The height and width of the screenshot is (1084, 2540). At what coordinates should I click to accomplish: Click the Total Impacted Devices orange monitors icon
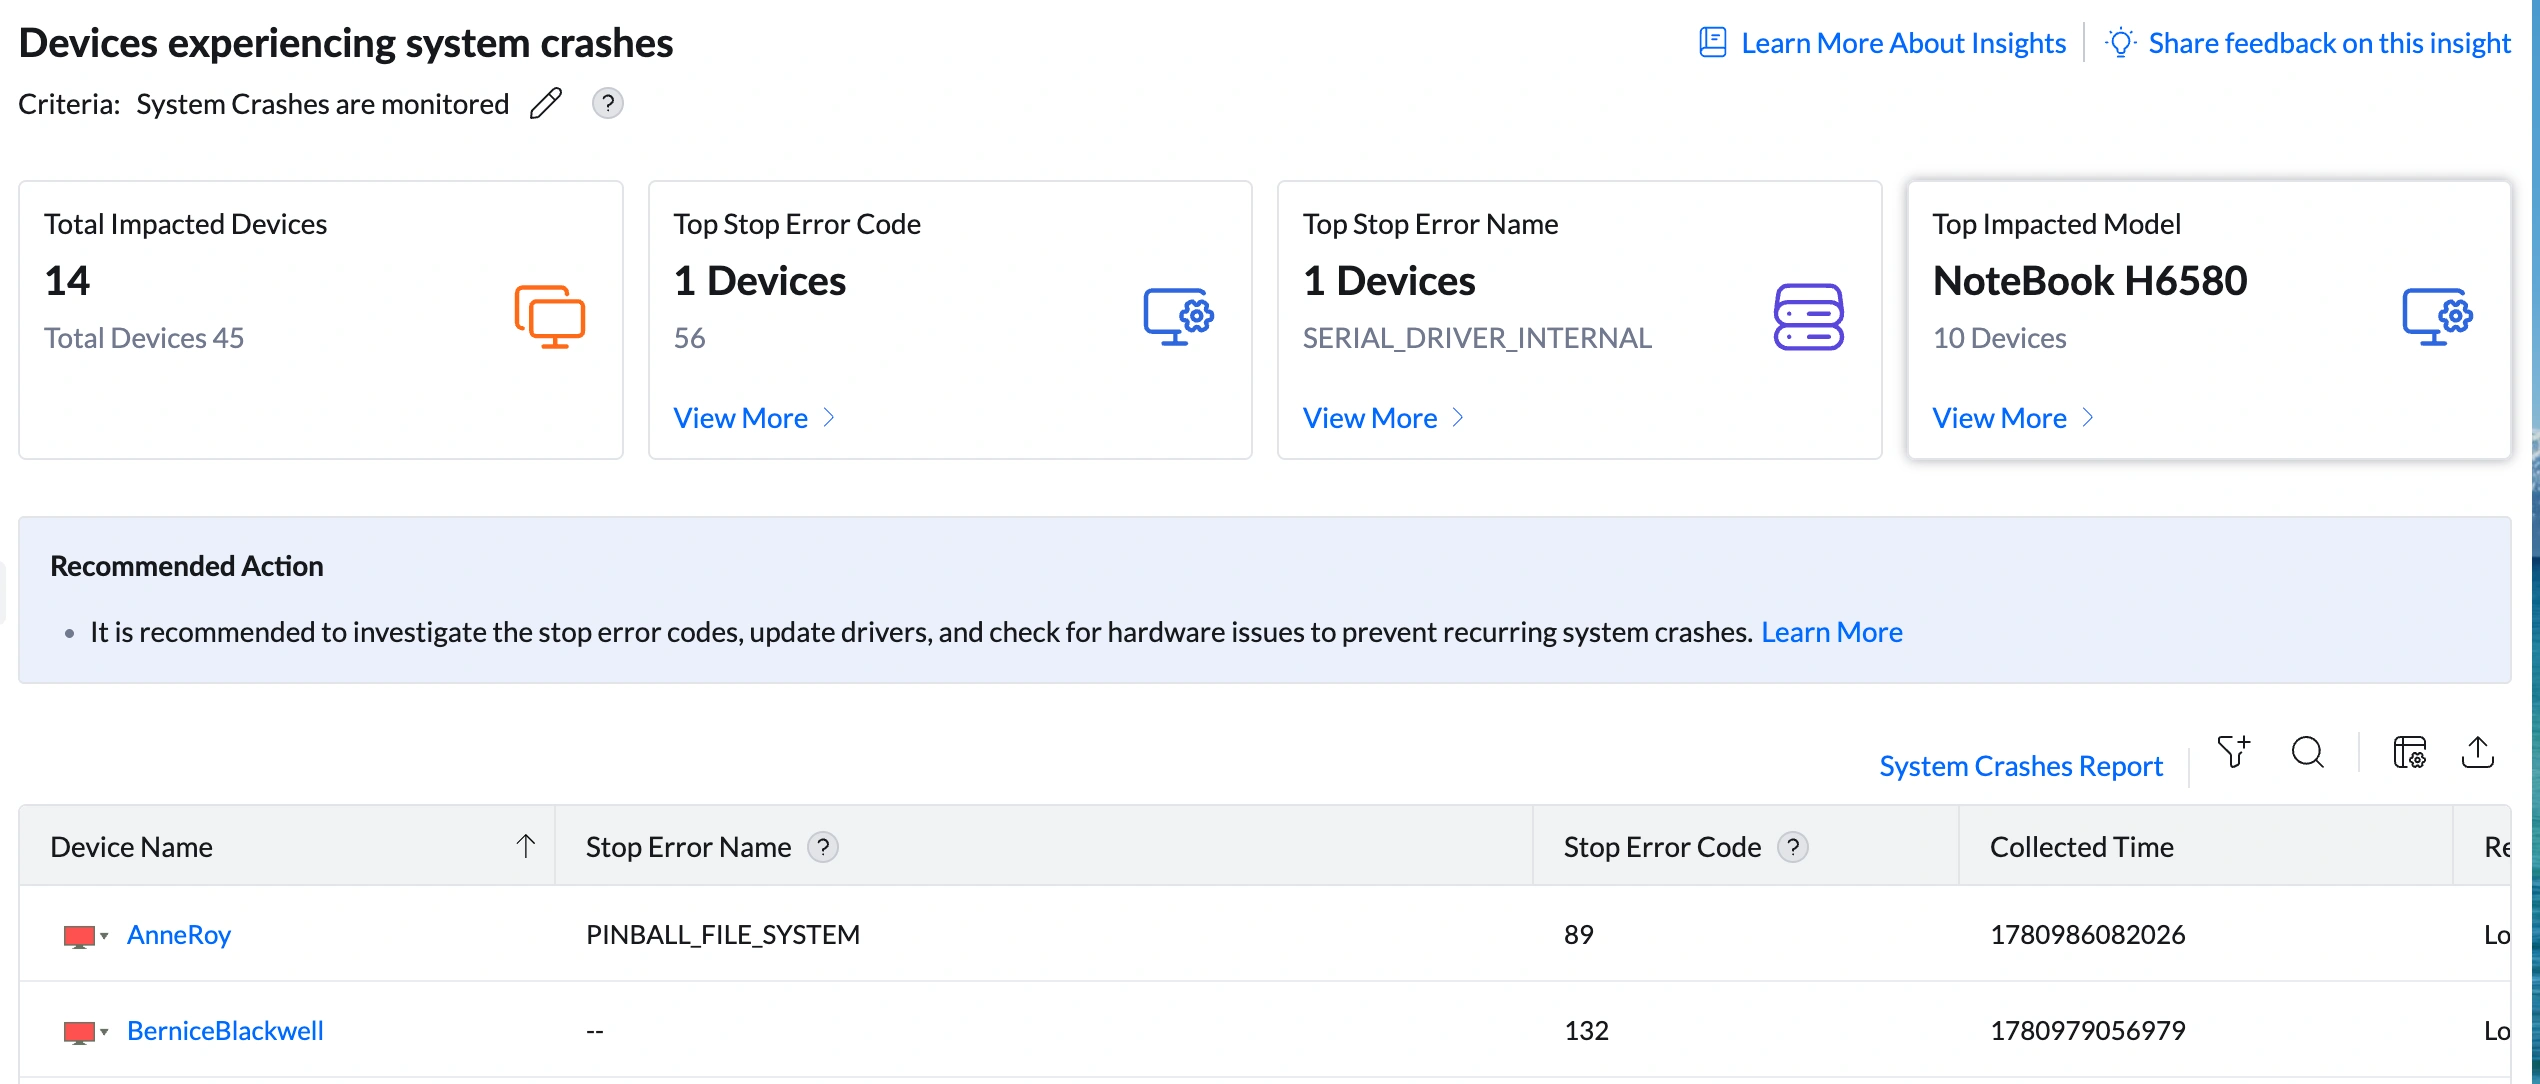(550, 317)
